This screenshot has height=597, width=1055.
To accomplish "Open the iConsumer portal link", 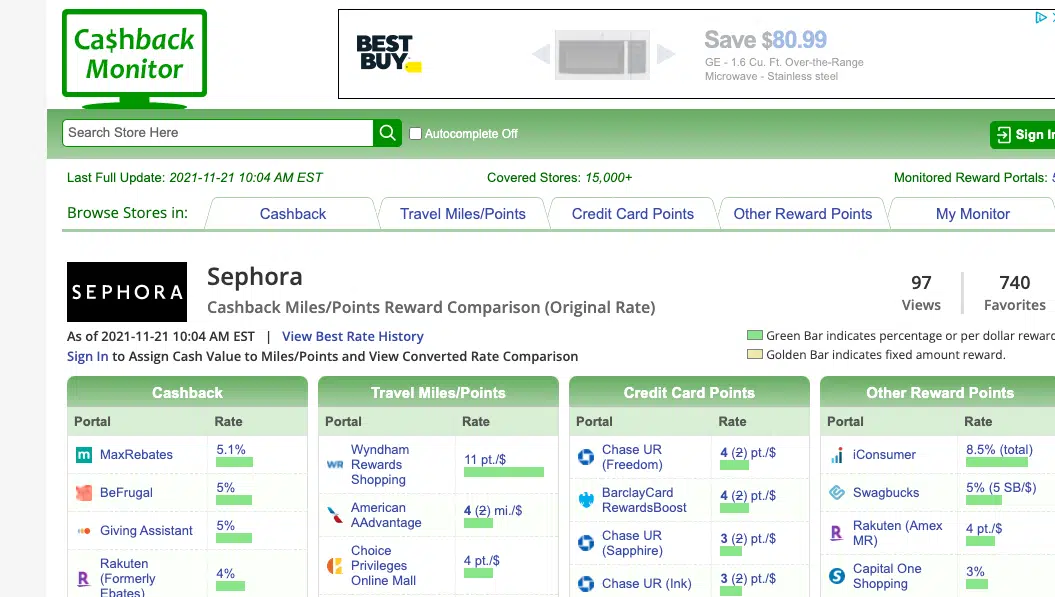I will pyautogui.click(x=884, y=455).
